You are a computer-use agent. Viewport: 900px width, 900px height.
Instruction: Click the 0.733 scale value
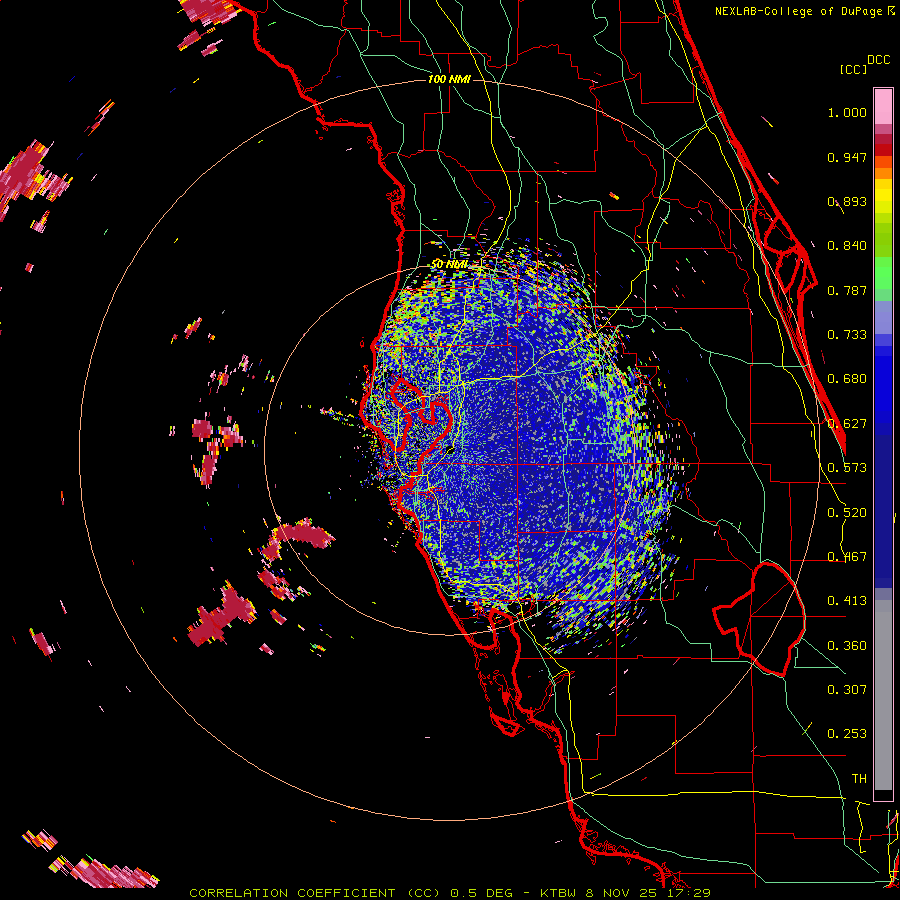(x=847, y=335)
